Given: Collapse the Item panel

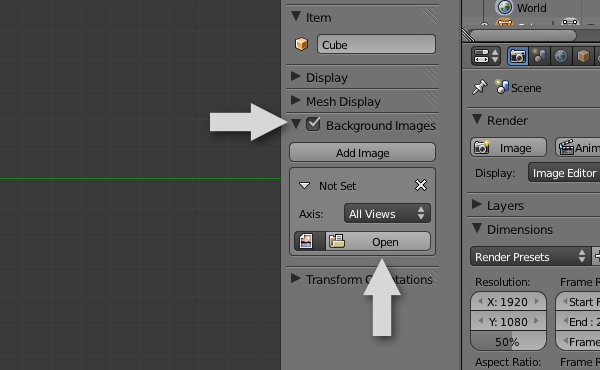Looking at the screenshot, I should [x=296, y=16].
